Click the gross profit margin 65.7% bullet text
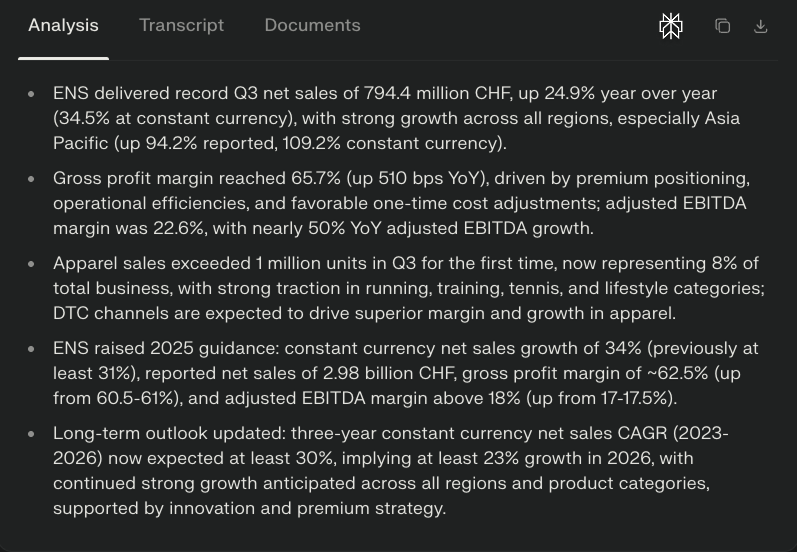The width and height of the screenshot is (797, 552). pos(401,178)
